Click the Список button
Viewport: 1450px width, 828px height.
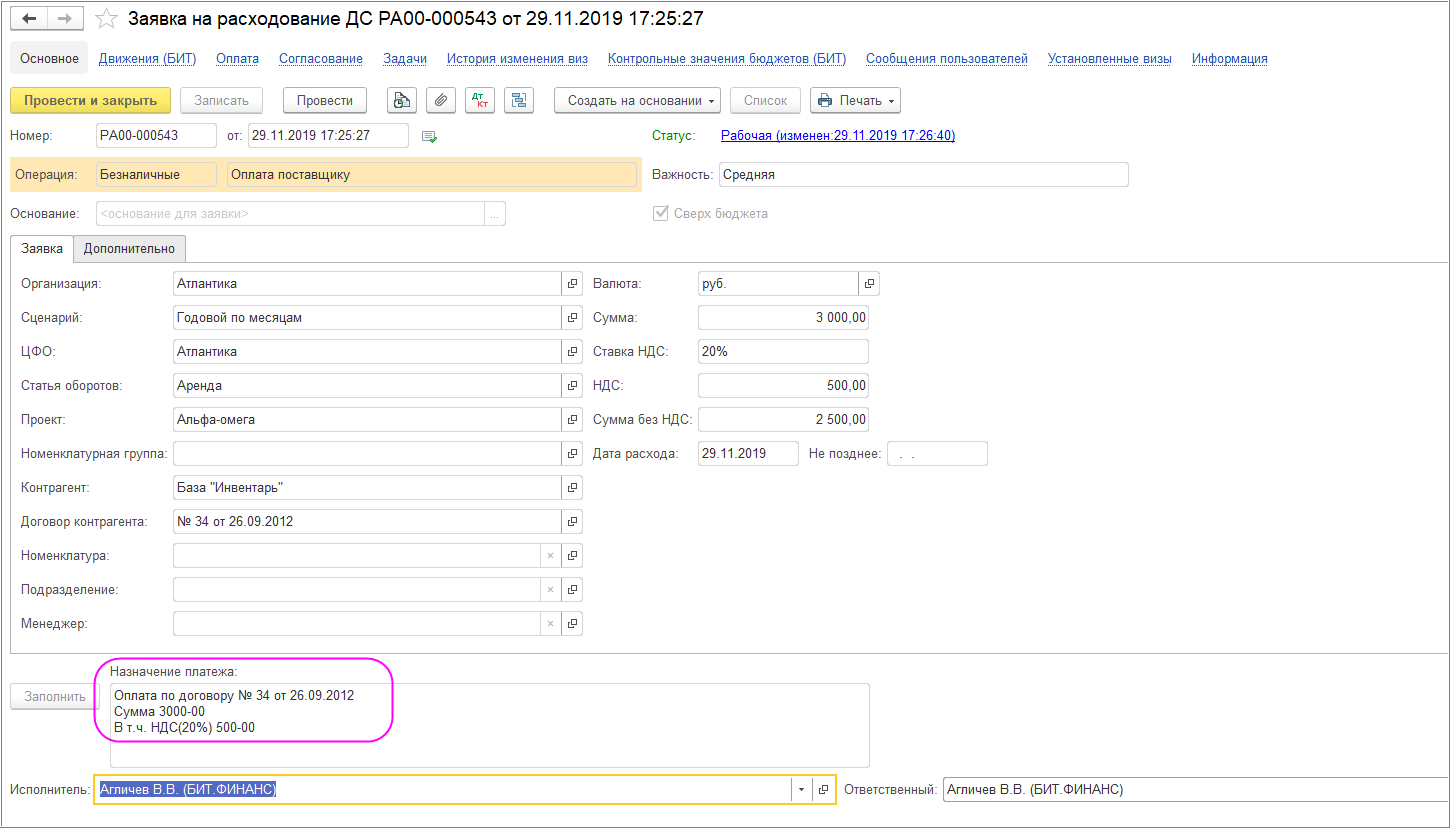(x=766, y=100)
